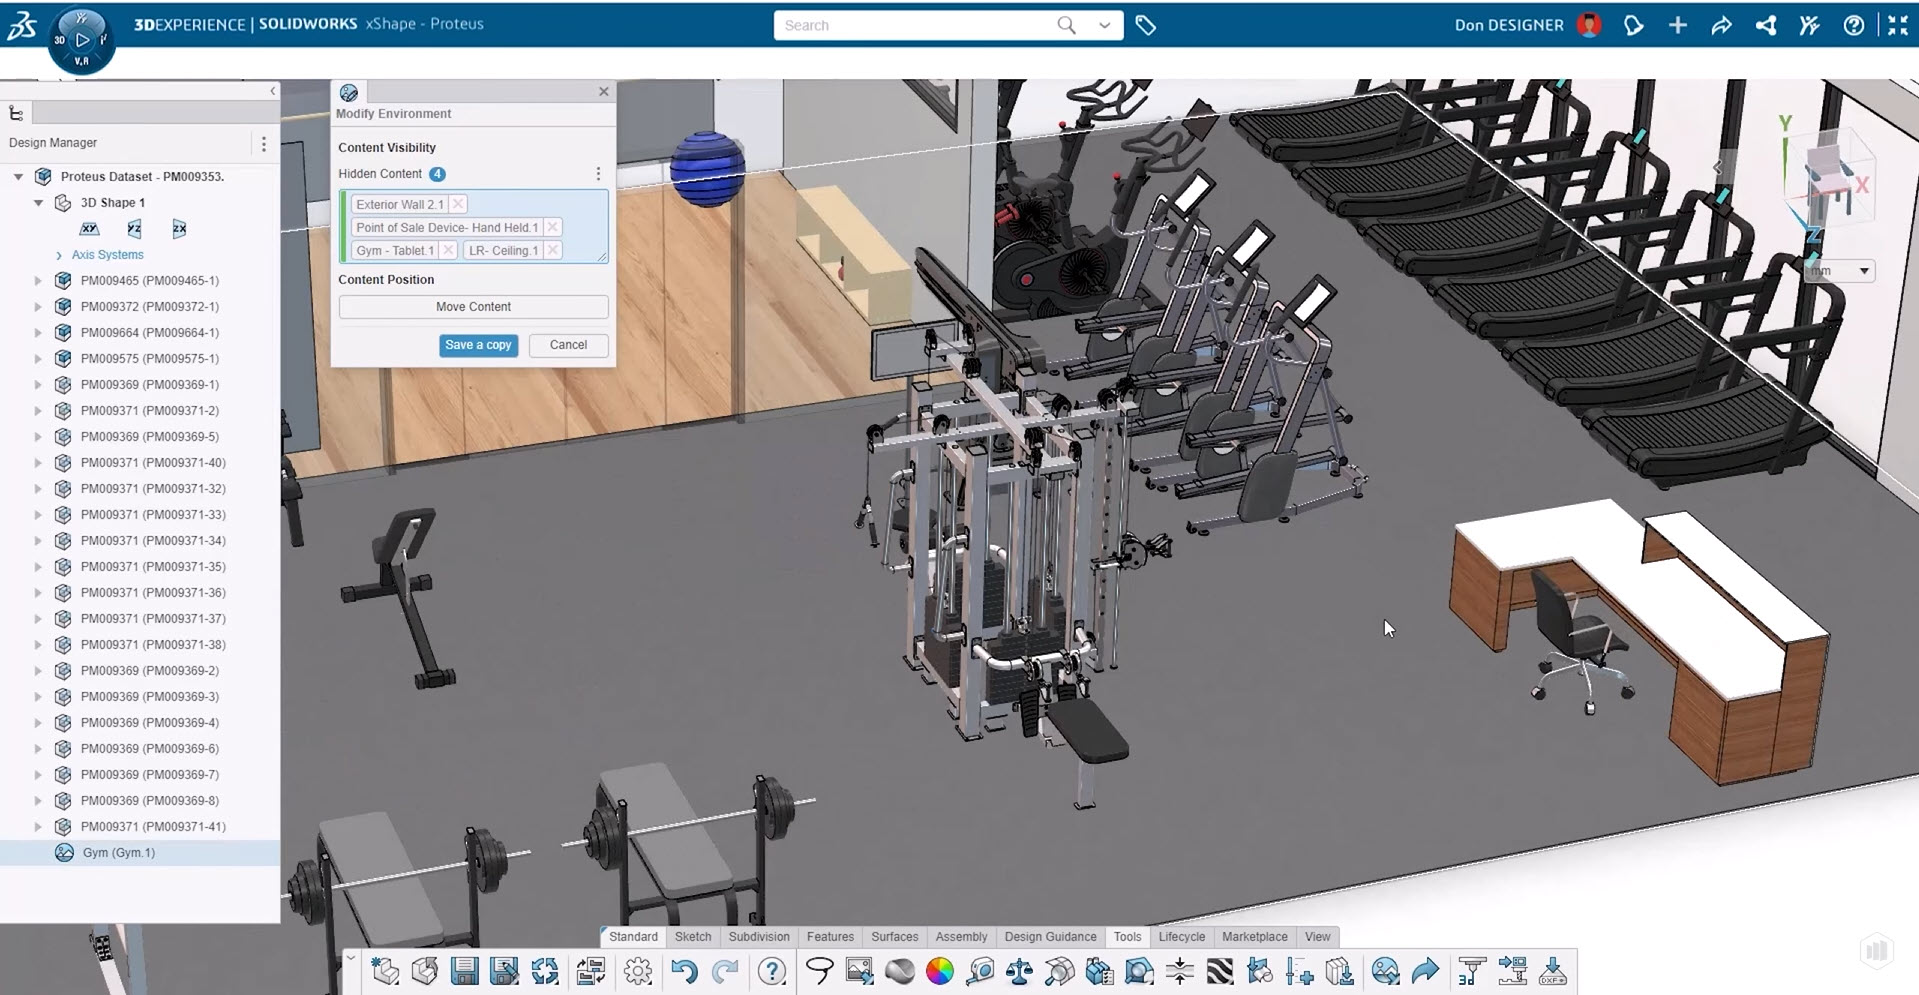Switch to the Assembly tab

click(x=961, y=937)
